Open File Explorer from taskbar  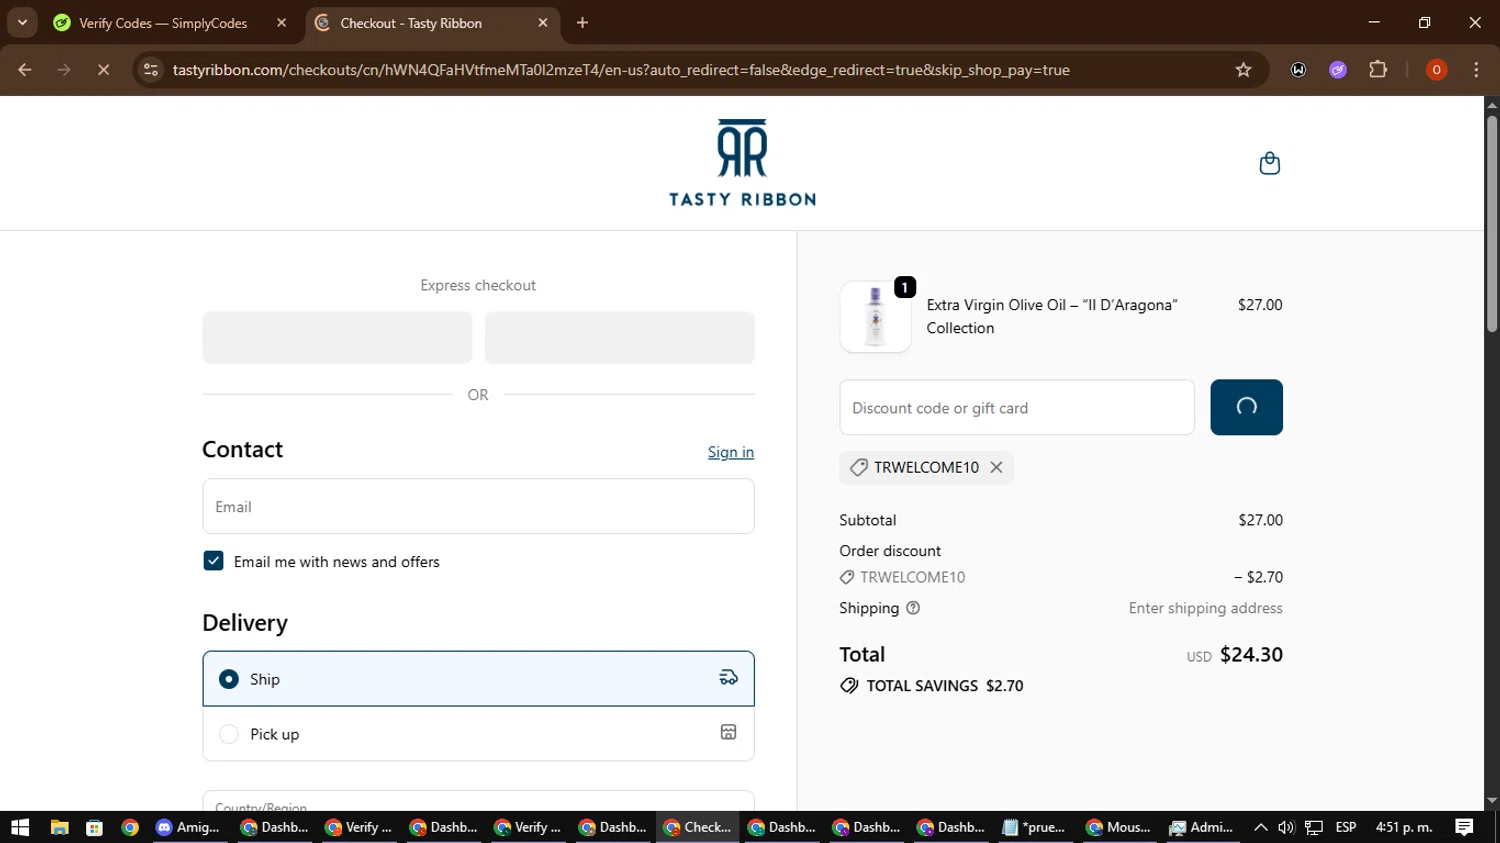coord(59,827)
